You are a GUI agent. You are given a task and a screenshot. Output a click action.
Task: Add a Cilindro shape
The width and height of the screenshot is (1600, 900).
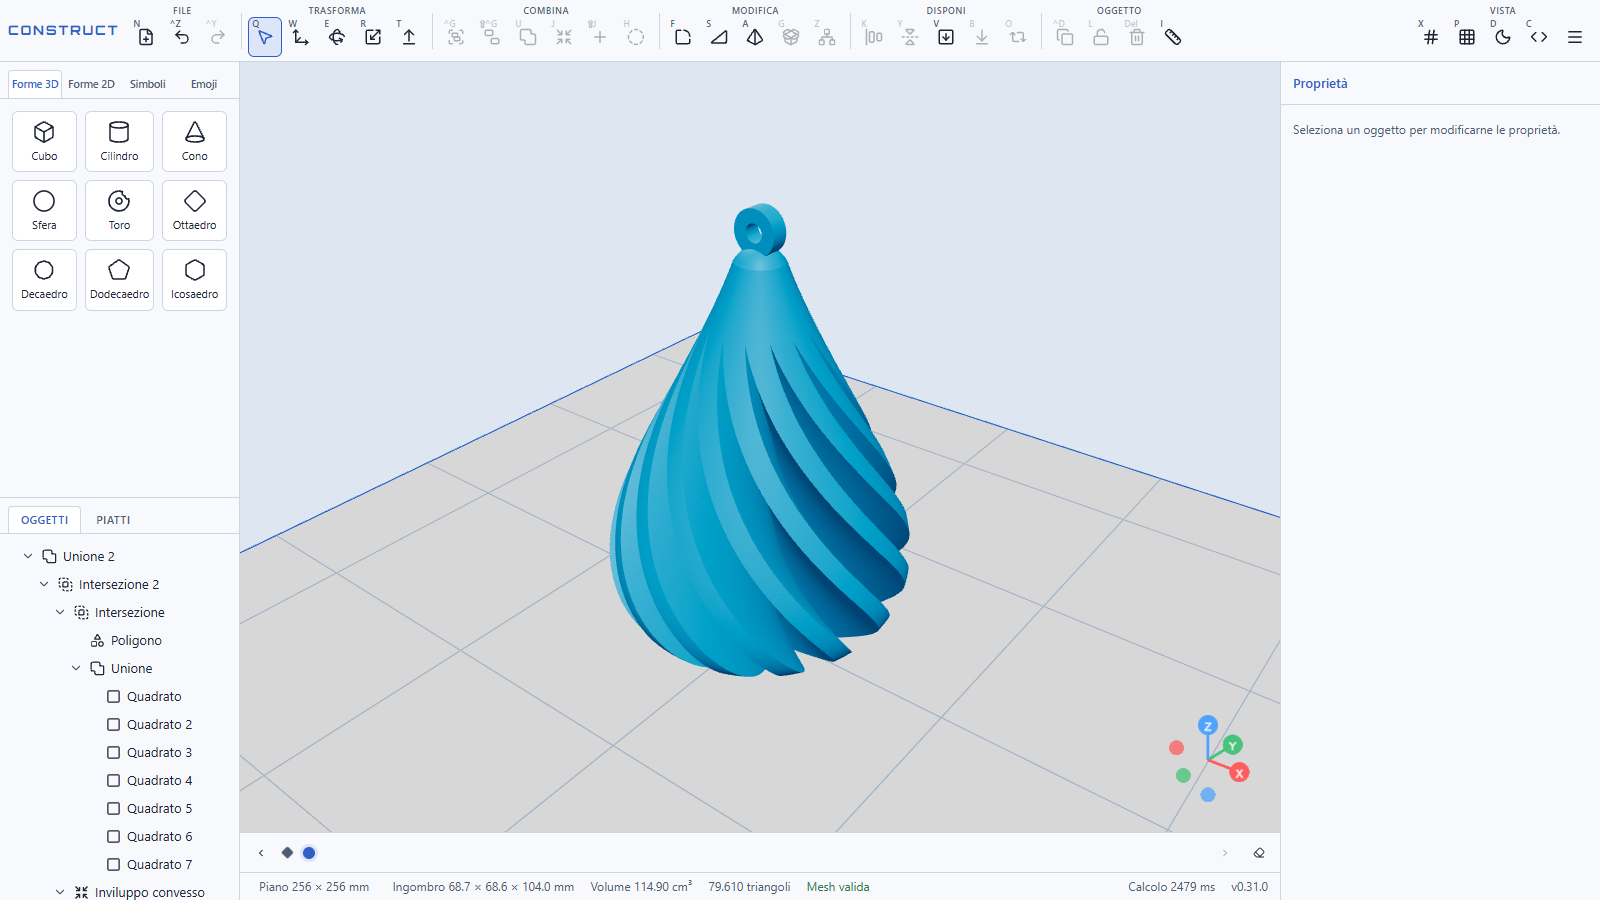point(119,141)
